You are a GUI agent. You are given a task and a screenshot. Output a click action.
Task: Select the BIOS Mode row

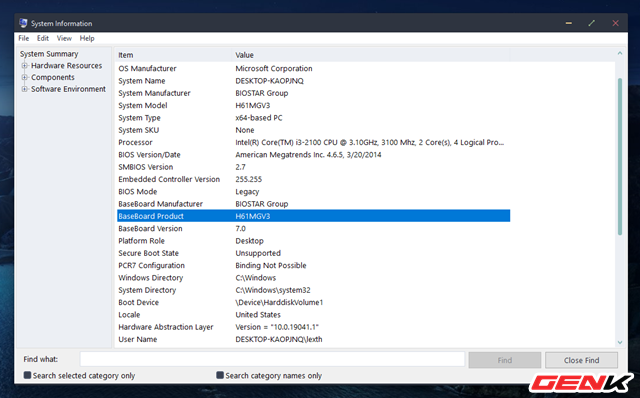tap(313, 191)
